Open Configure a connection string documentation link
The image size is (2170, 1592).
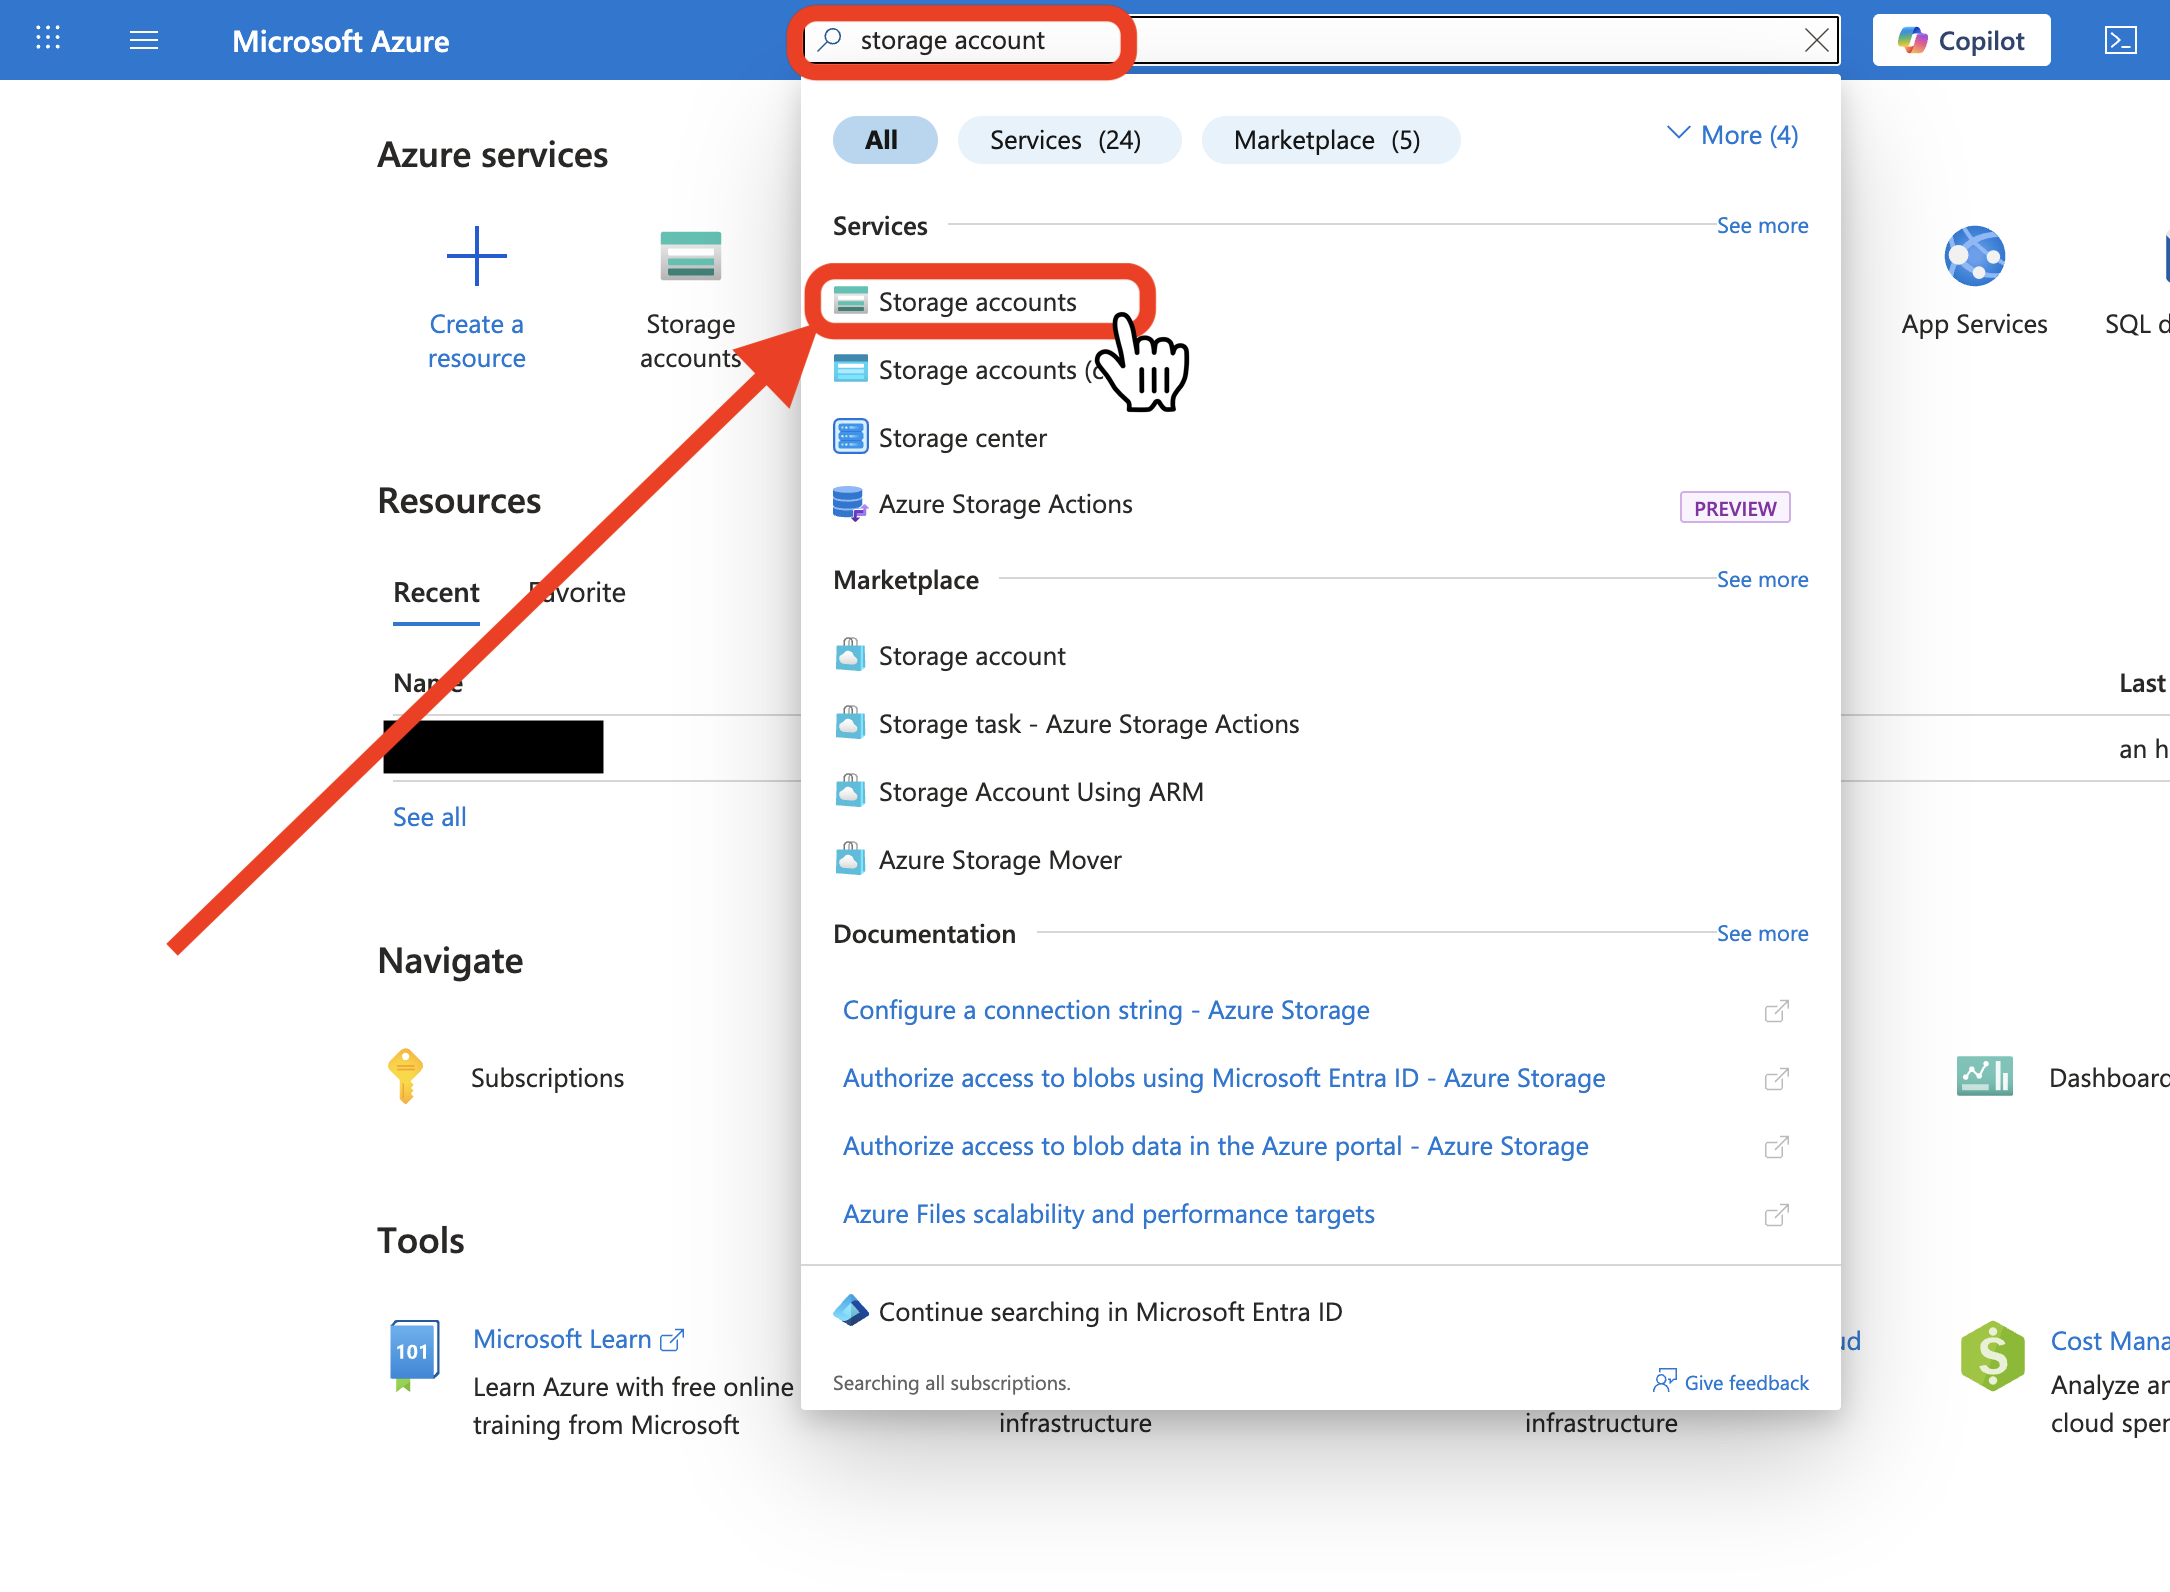[1105, 1010]
